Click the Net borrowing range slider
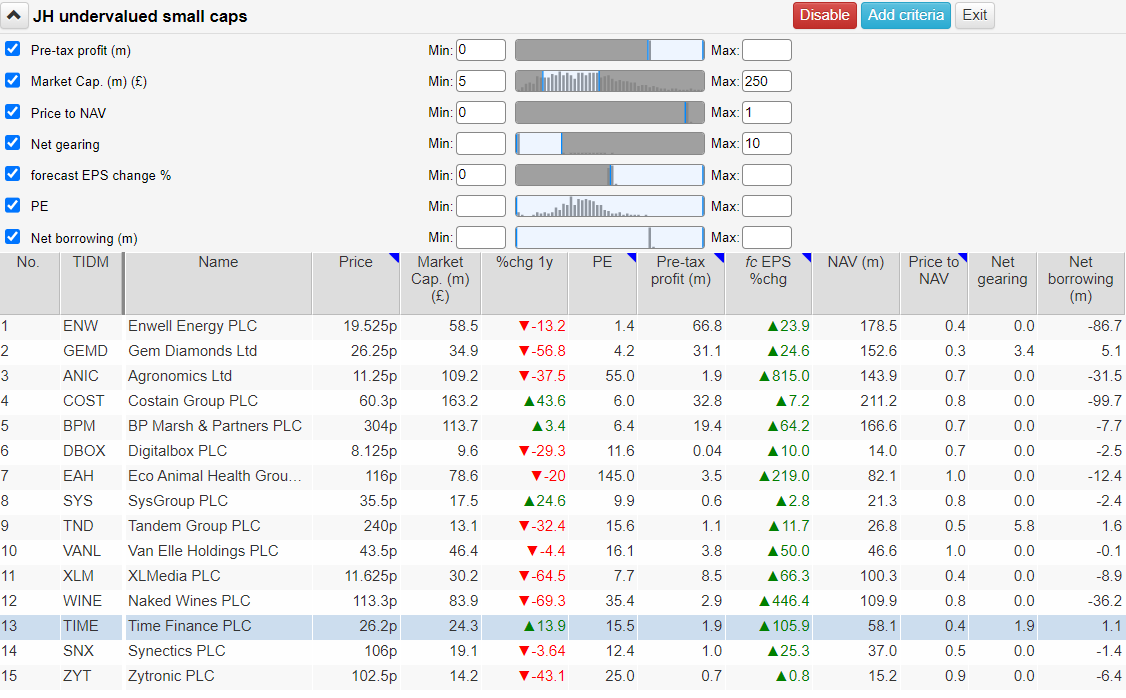This screenshot has width=1126, height=698. [610, 238]
